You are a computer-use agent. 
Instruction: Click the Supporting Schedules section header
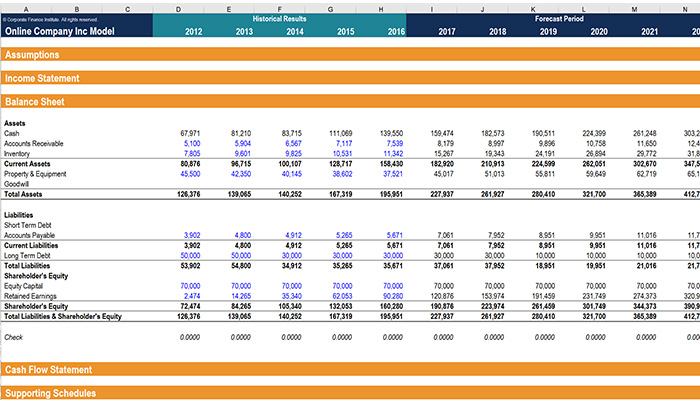click(x=350, y=393)
